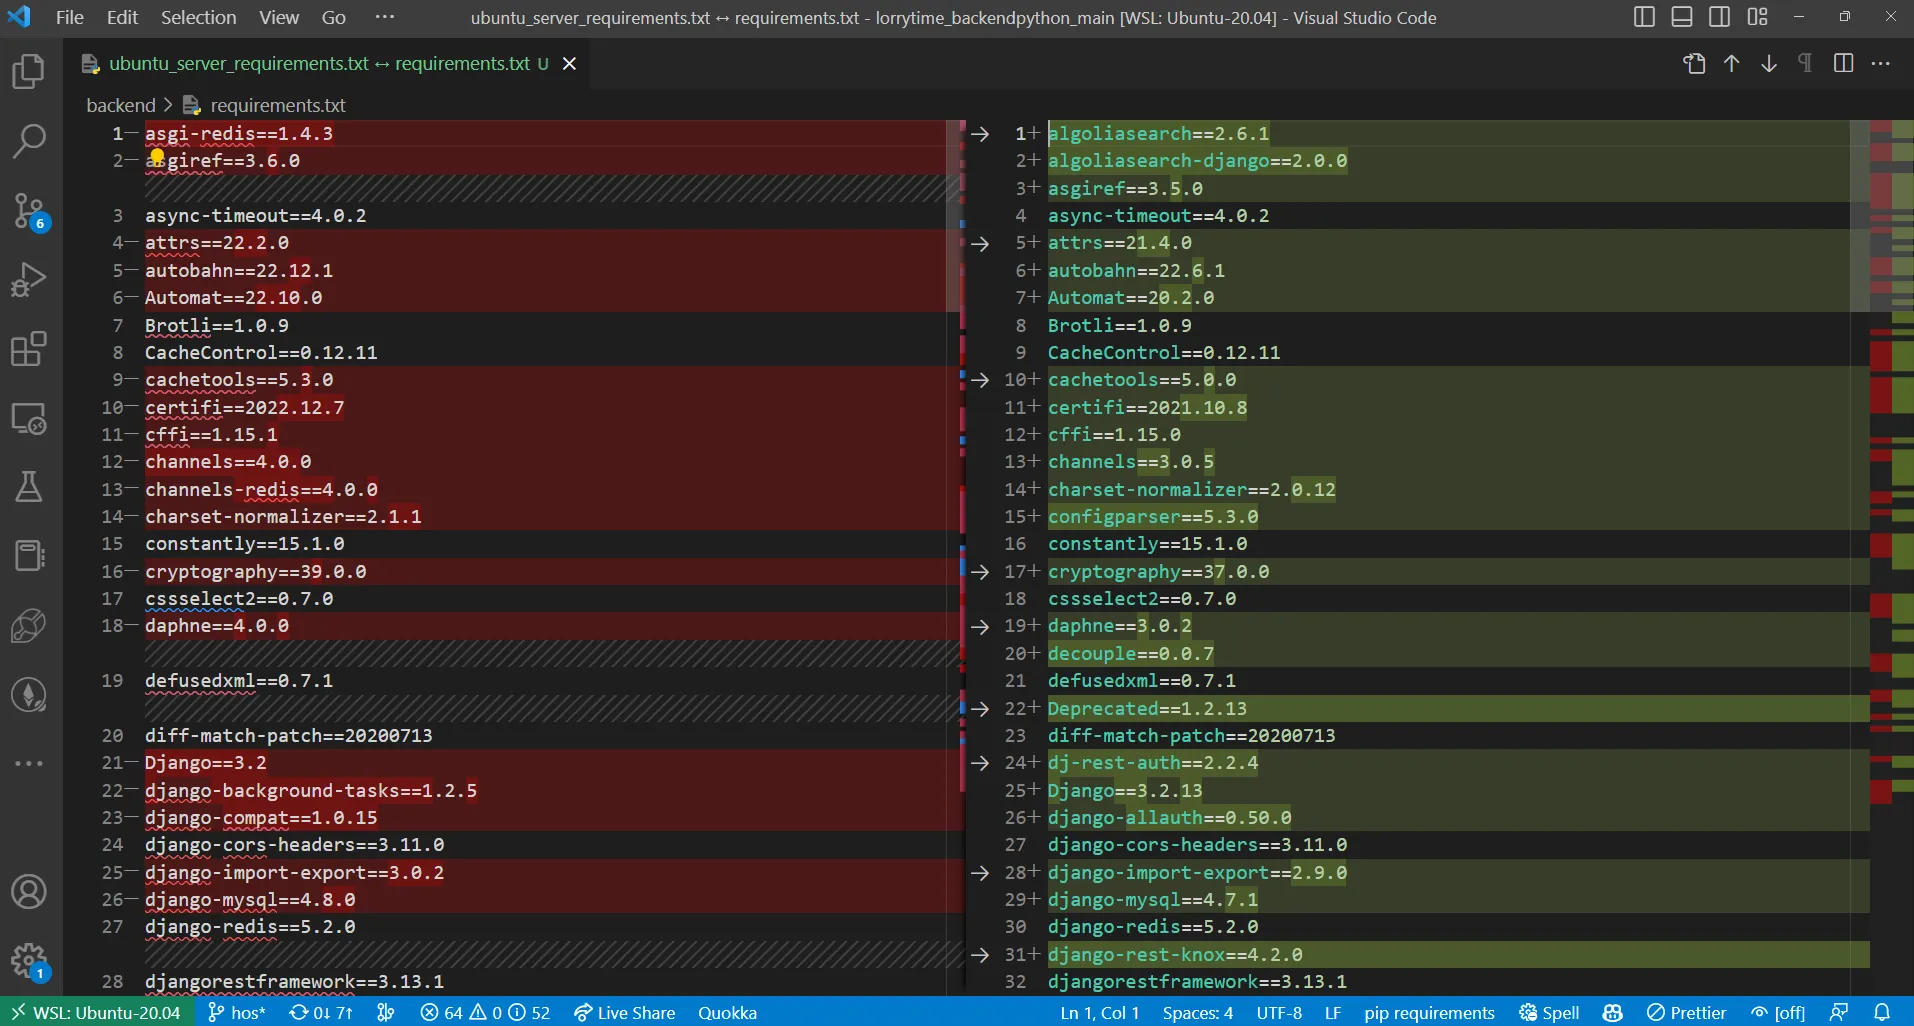Toggle the Primary Side Bar layout
The width and height of the screenshot is (1914, 1026).
[1644, 17]
